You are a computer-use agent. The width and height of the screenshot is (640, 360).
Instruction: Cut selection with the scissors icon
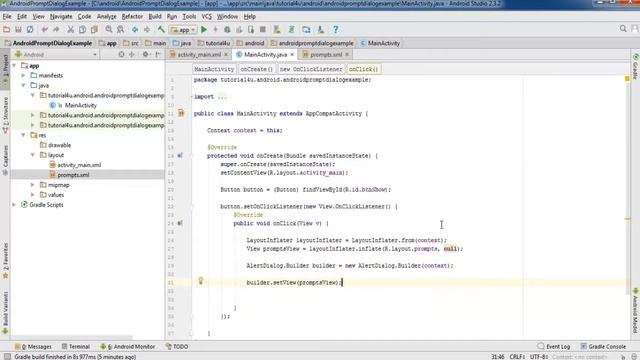71,29
